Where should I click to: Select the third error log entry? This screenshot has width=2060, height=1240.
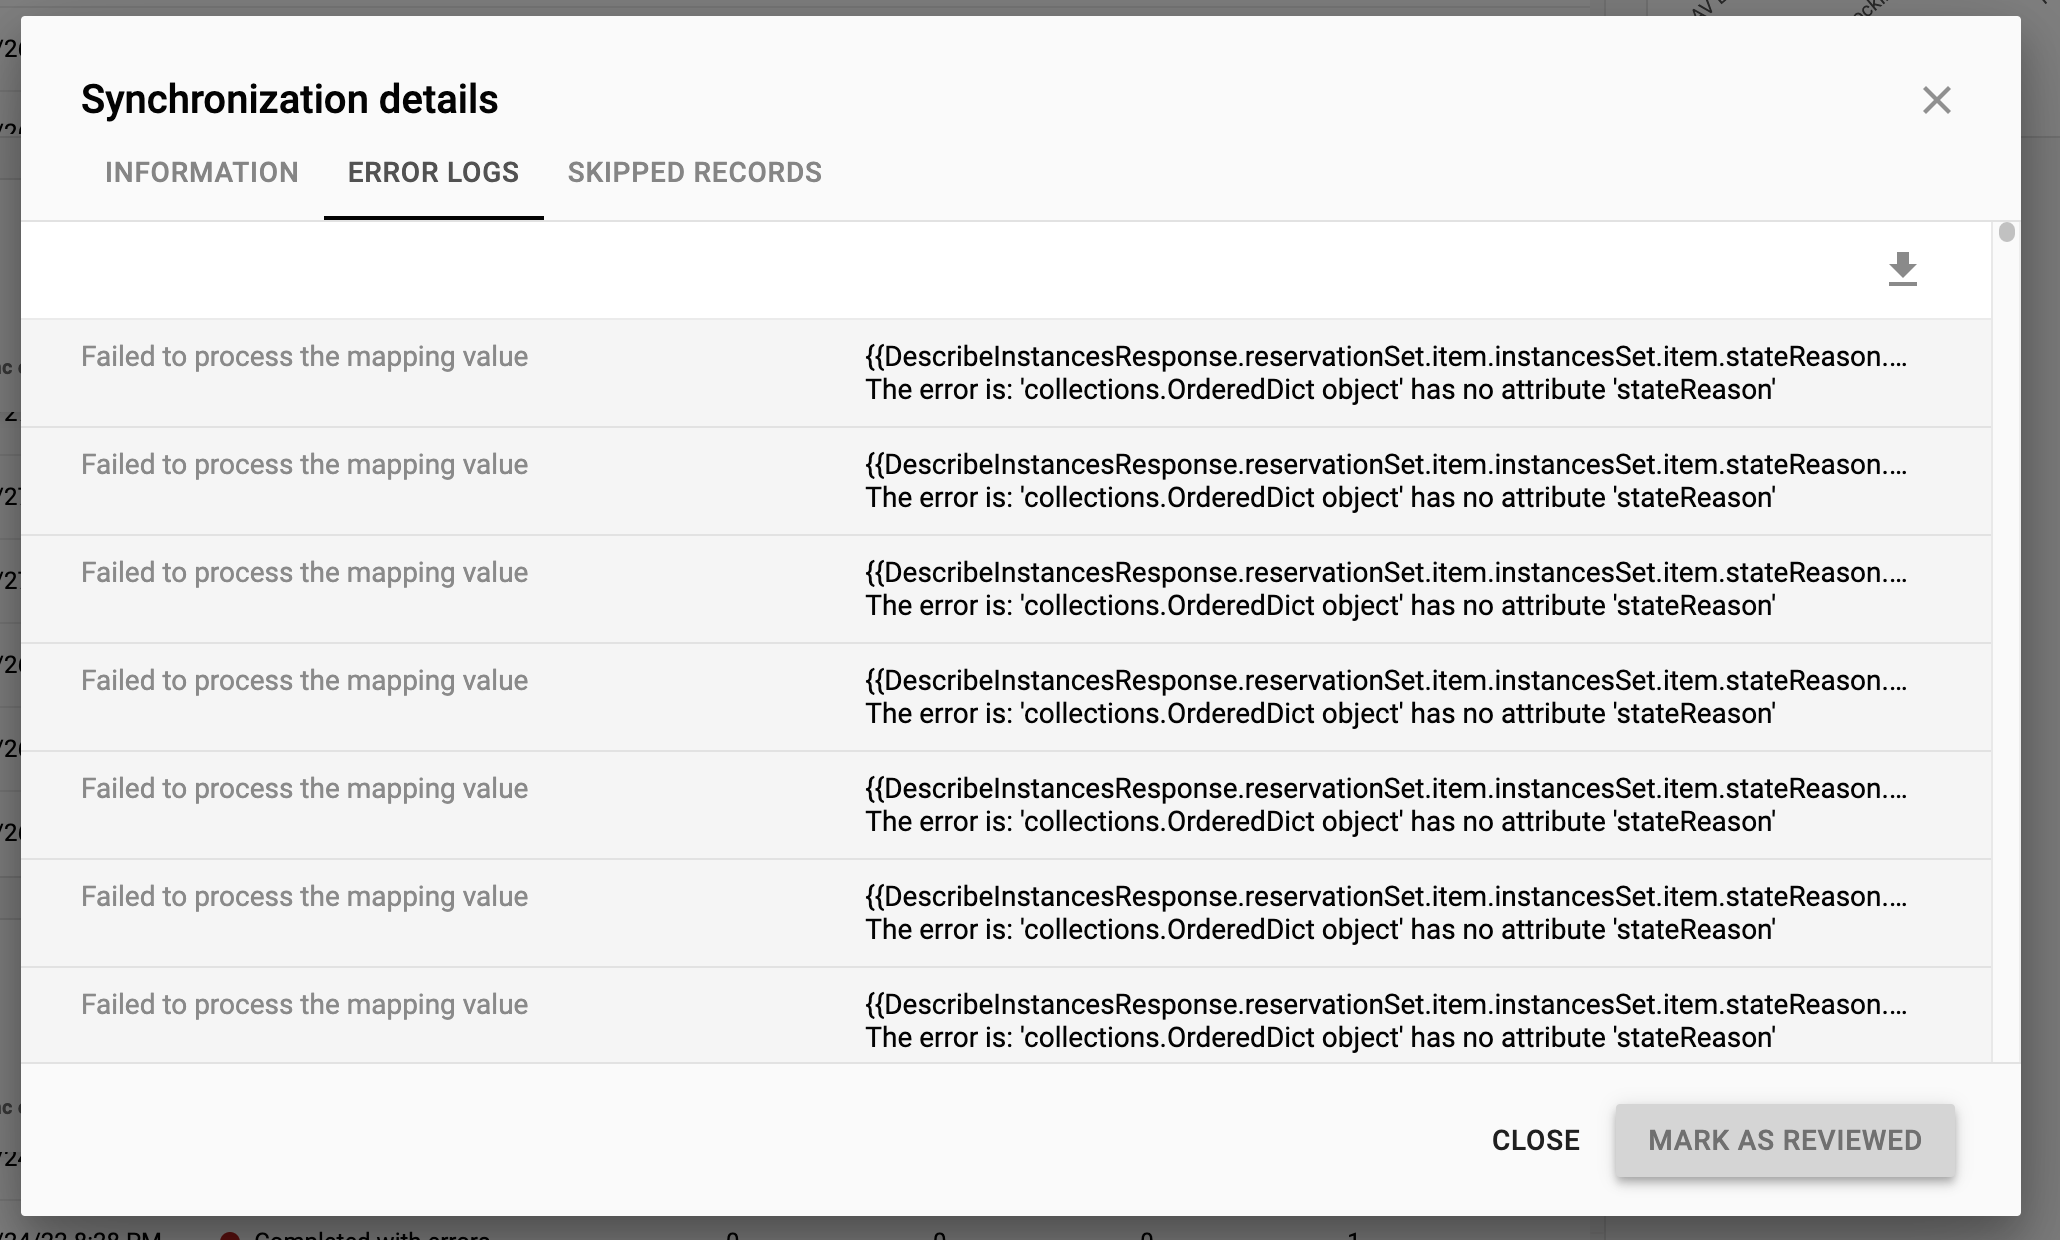coord(304,572)
